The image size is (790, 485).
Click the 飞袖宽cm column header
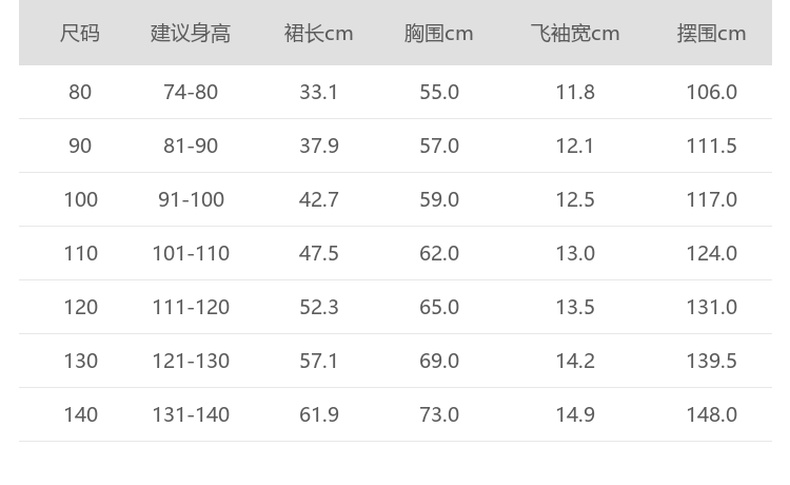(x=575, y=34)
